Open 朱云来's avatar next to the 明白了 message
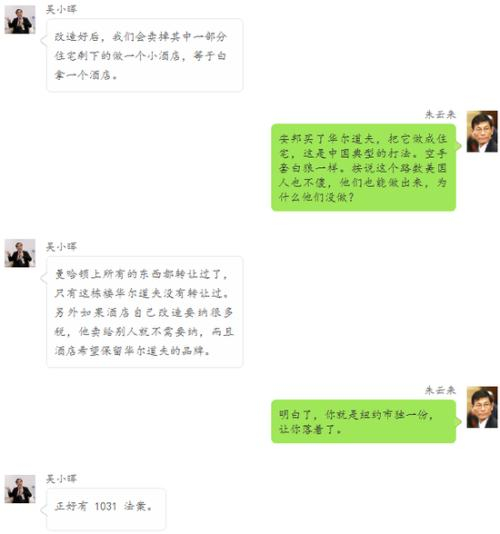 point(482,407)
